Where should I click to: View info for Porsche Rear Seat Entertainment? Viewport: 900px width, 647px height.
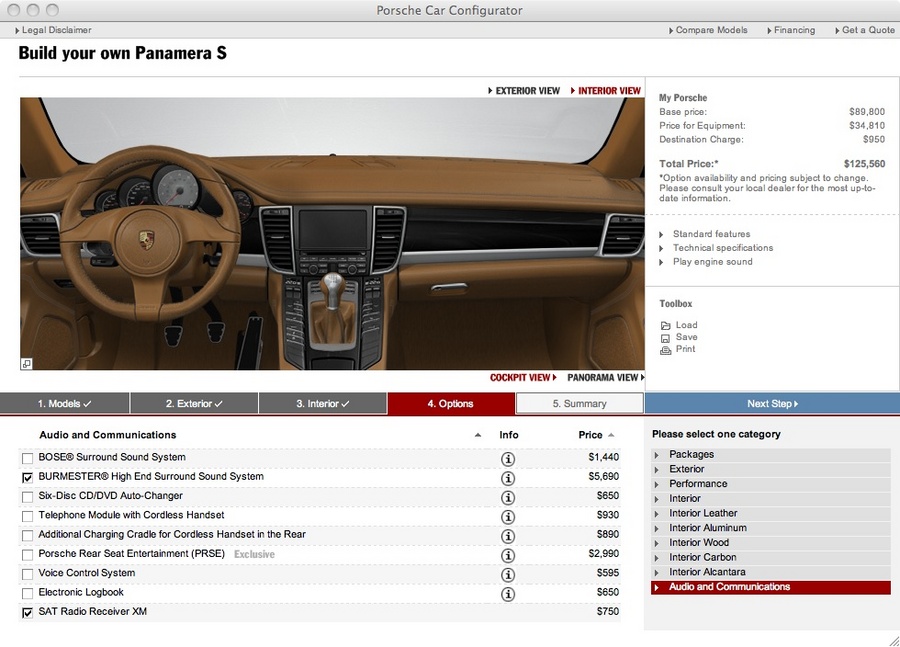coord(507,555)
